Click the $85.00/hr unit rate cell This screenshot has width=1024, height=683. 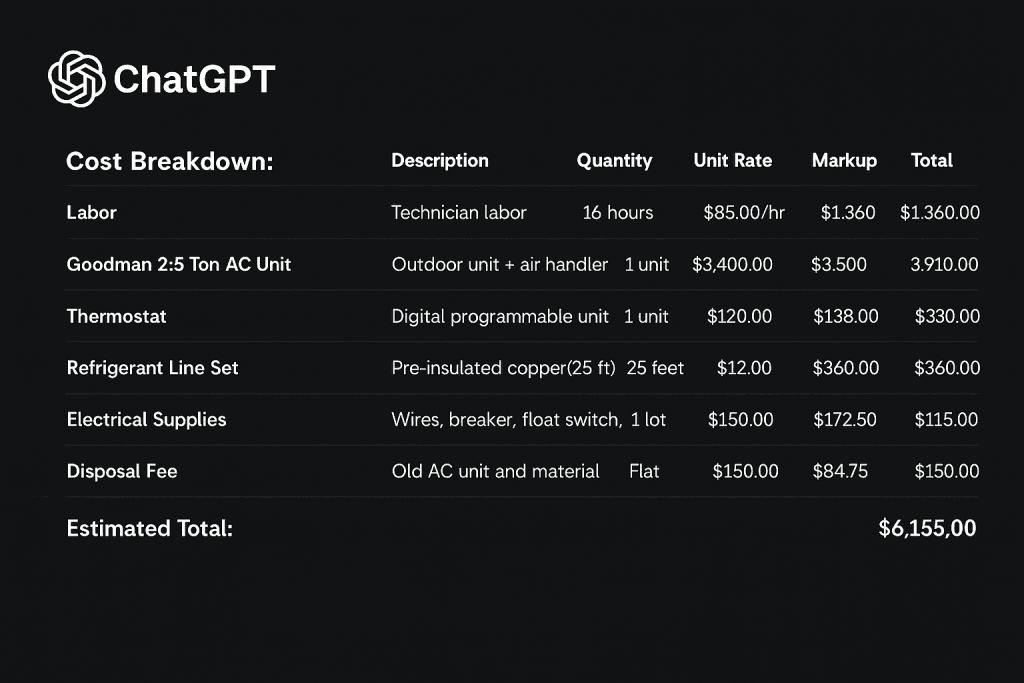tap(744, 213)
